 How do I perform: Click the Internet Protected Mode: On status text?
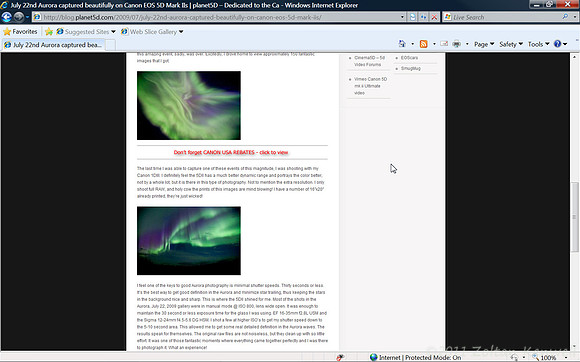point(420,358)
